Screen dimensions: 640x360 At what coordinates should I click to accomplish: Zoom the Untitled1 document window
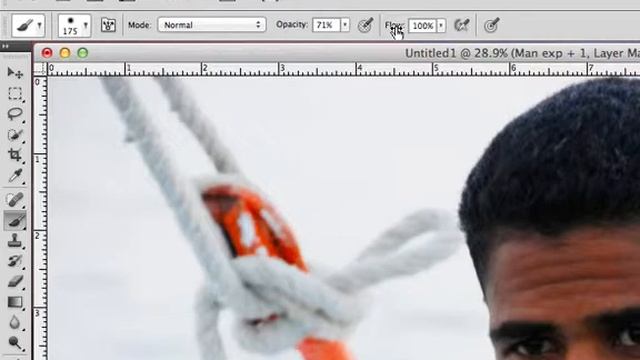[83, 53]
